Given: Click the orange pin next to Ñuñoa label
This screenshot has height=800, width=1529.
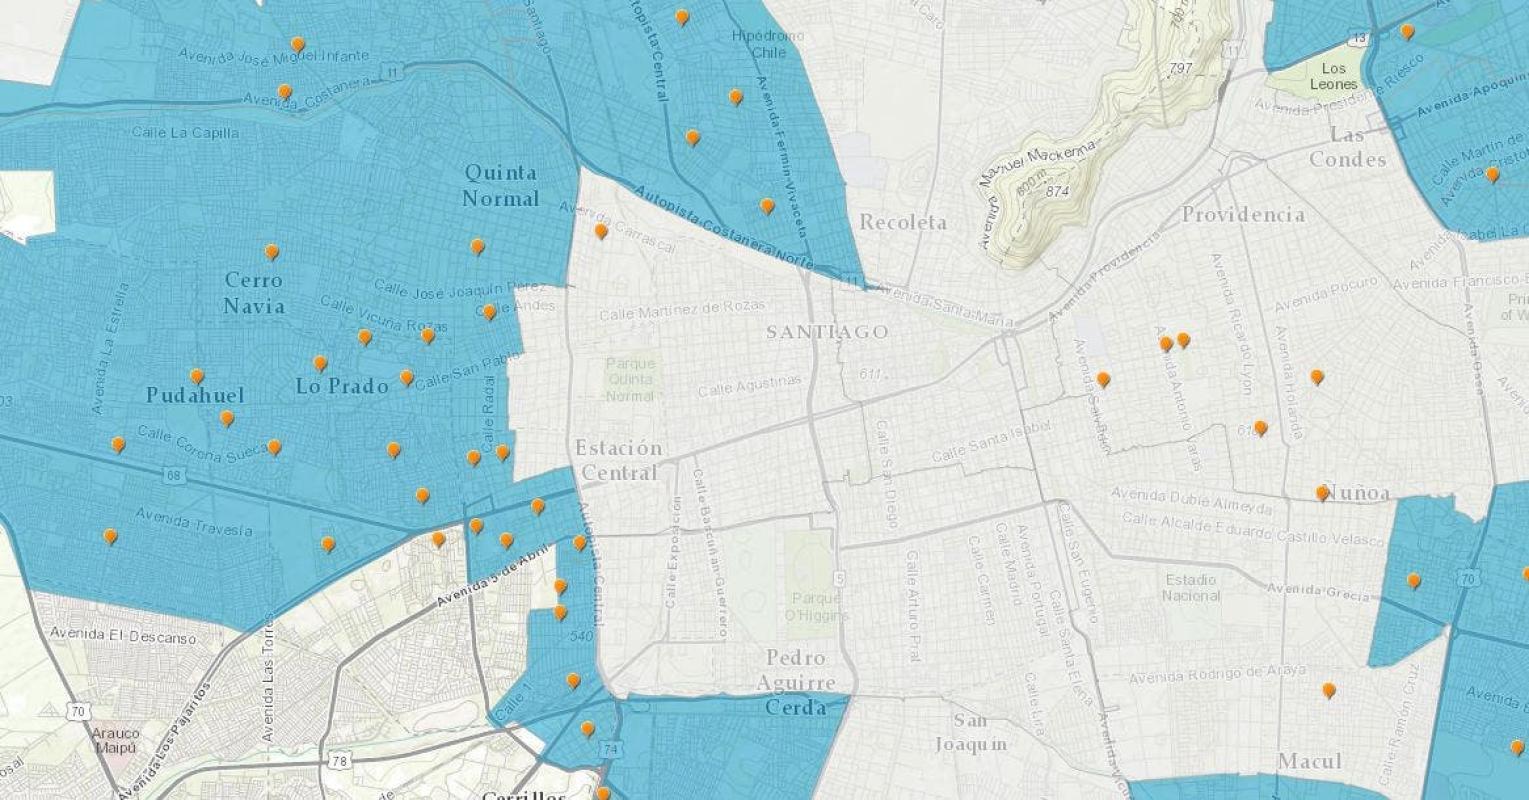Looking at the screenshot, I should click(1322, 493).
